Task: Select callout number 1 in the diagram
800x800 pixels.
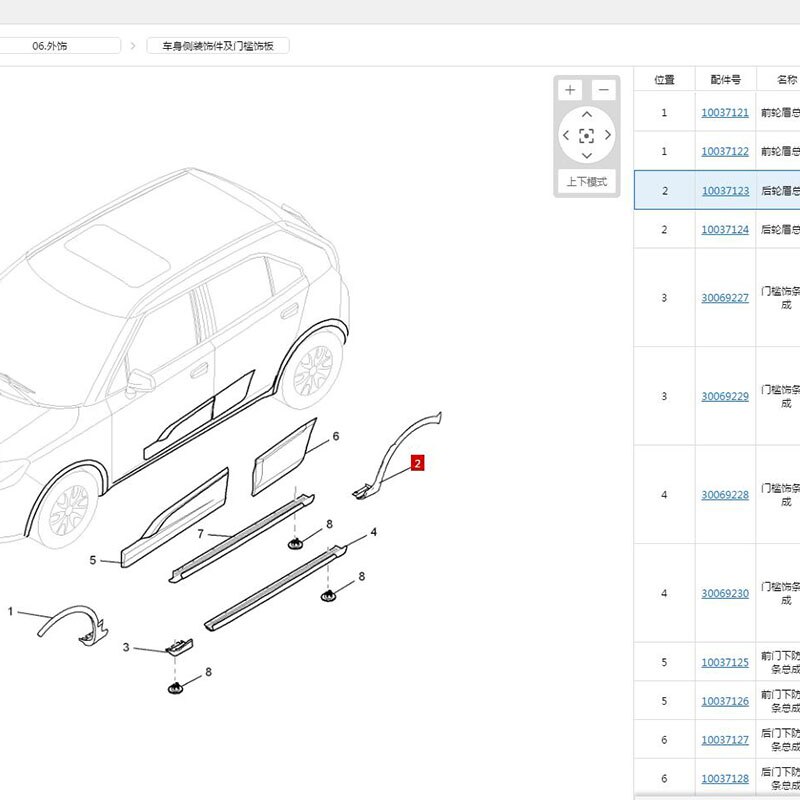Action: (x=10, y=611)
